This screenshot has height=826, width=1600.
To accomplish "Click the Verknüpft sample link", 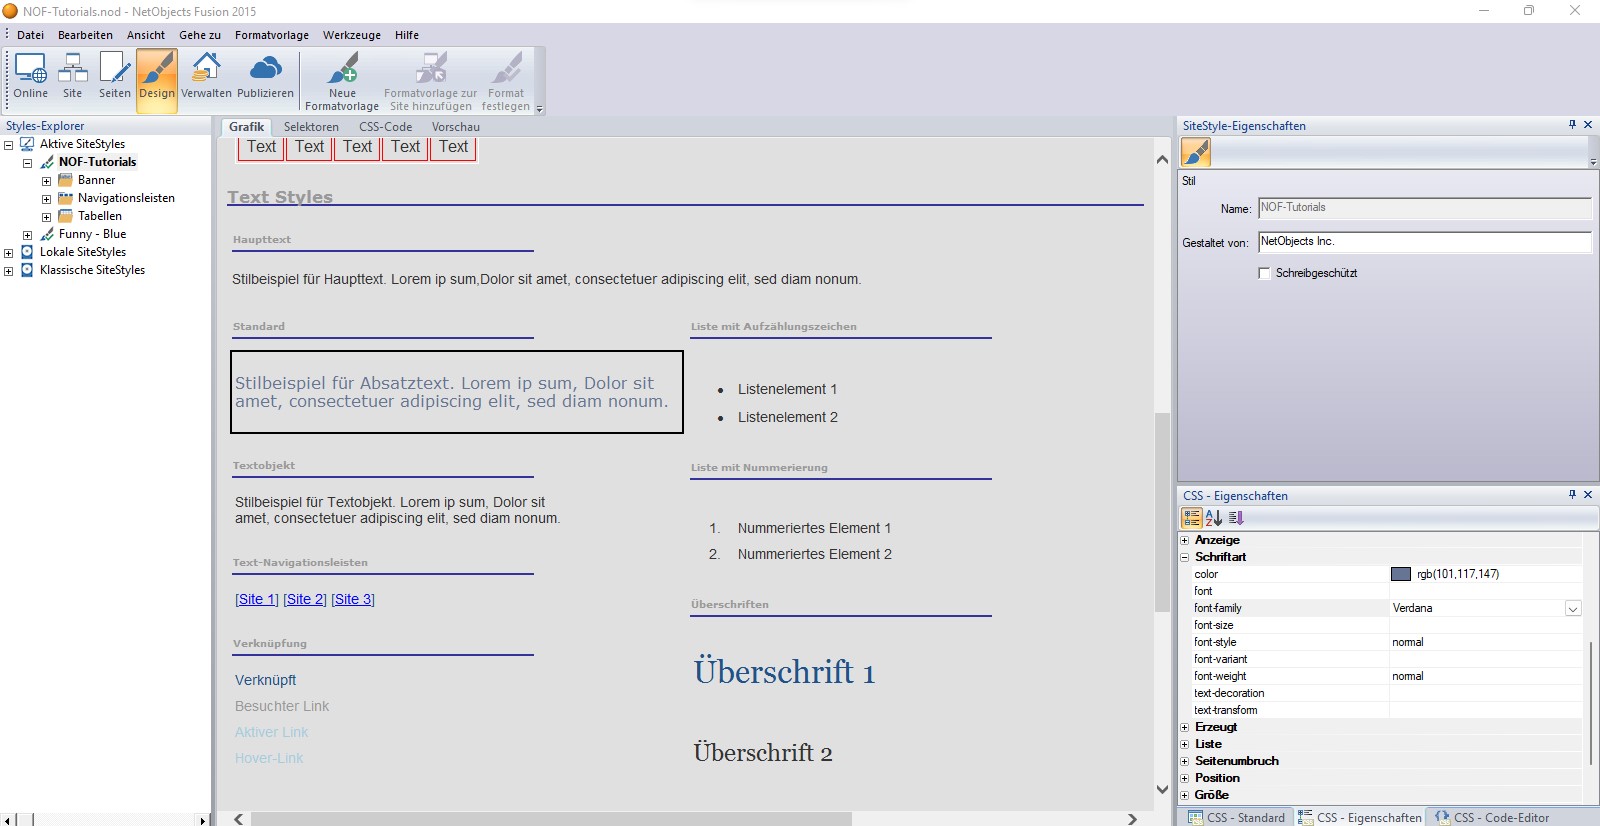I will [x=265, y=680].
